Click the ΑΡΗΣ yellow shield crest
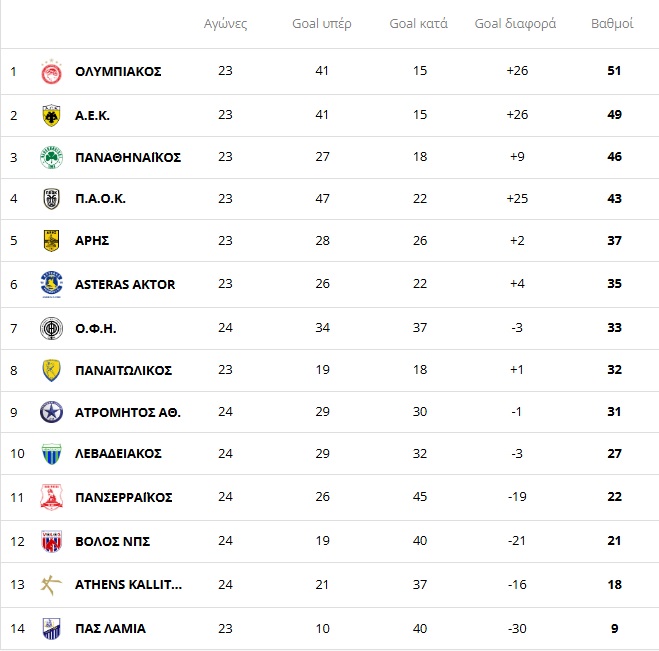 pos(51,241)
